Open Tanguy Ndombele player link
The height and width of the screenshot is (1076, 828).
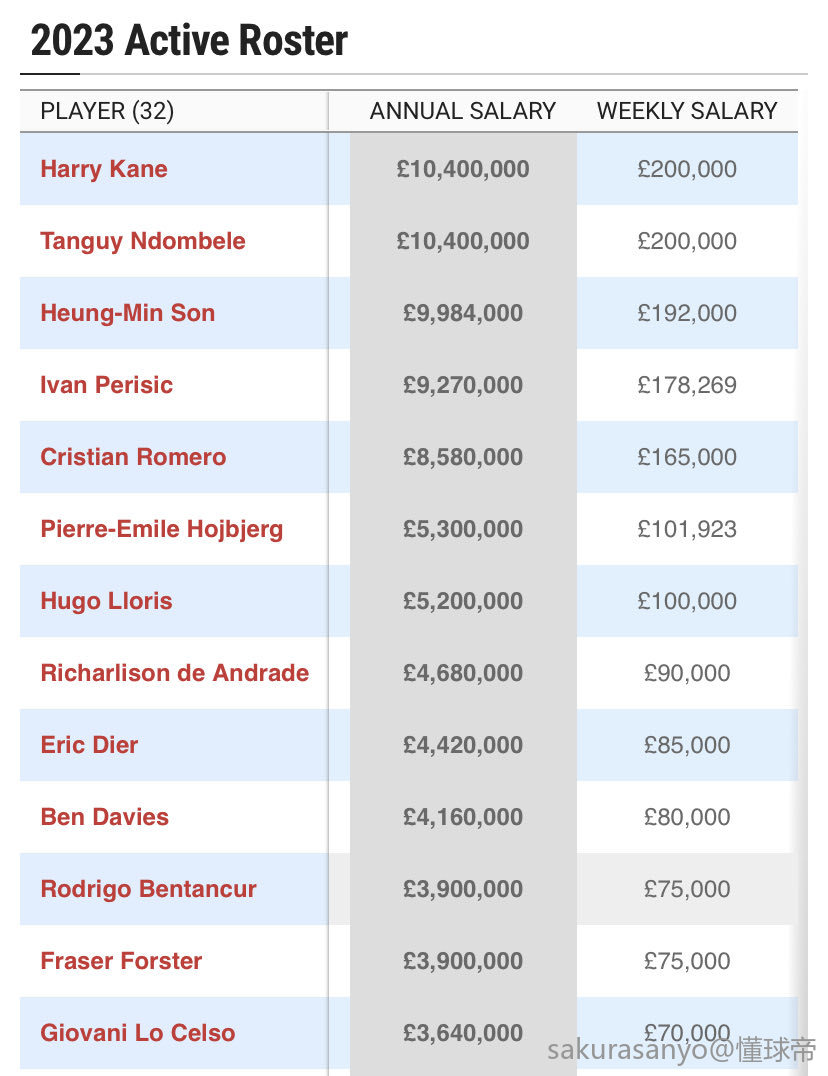[x=143, y=241]
